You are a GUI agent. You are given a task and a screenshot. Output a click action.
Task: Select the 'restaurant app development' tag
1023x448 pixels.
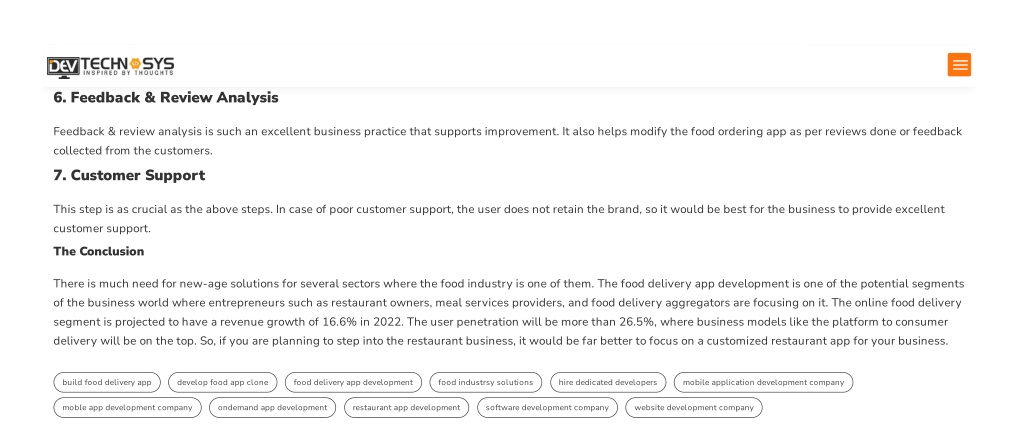click(x=406, y=408)
